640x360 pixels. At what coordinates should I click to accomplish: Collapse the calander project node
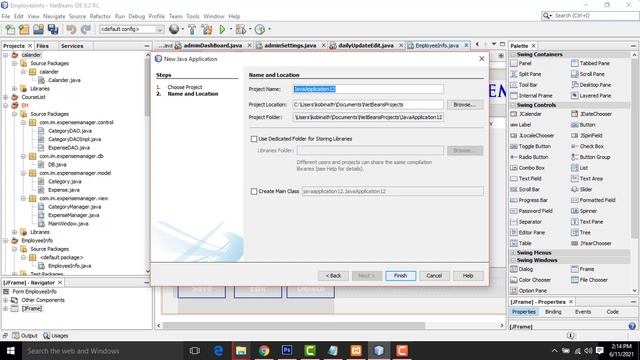(x=6, y=55)
